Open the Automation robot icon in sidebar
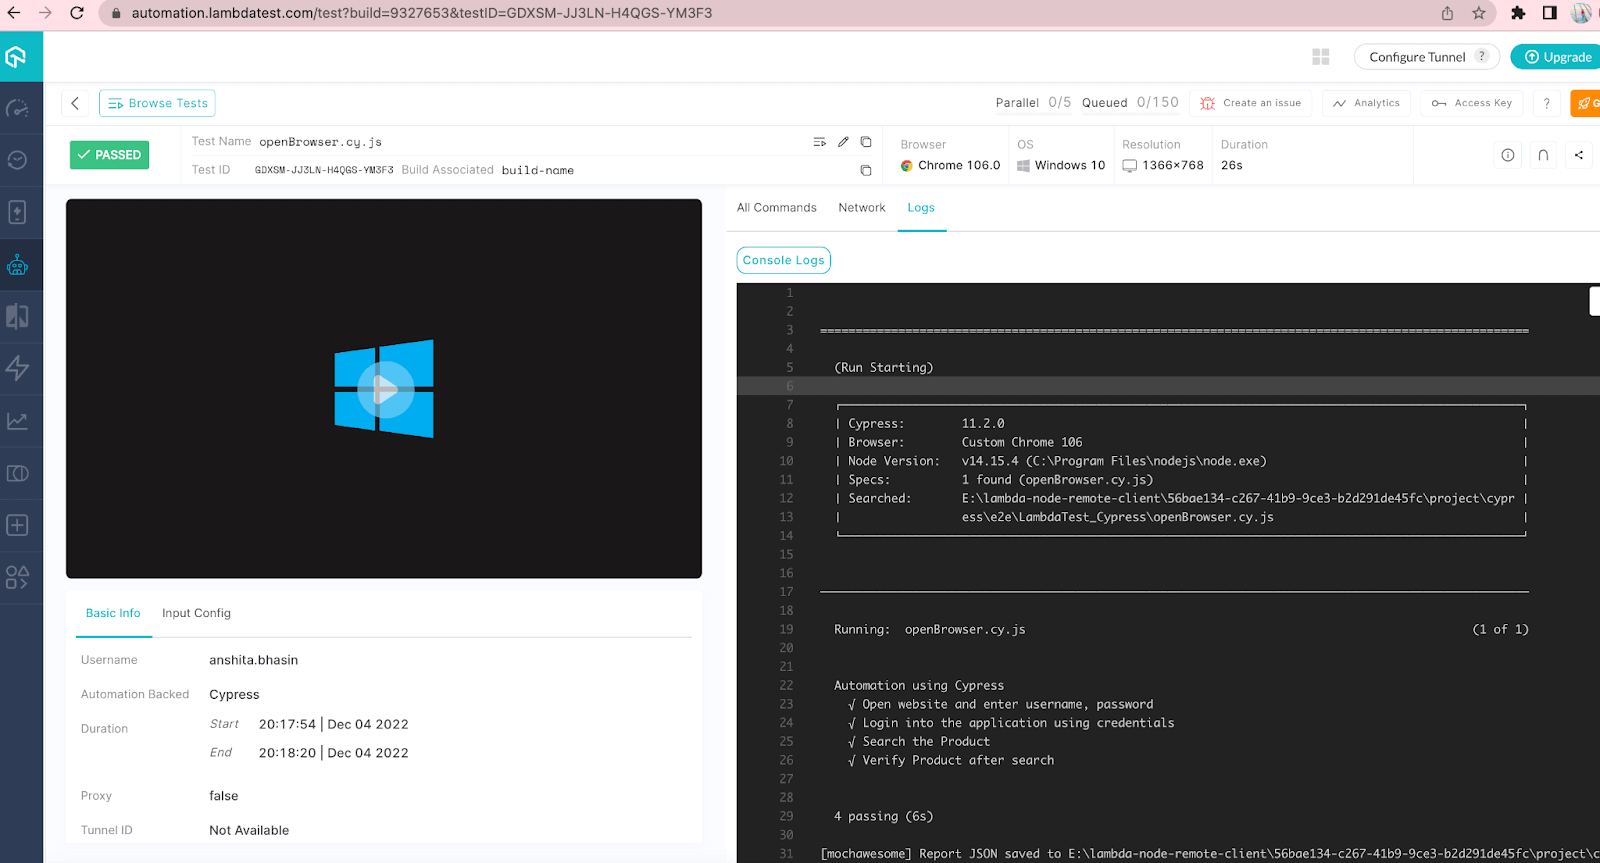This screenshot has height=863, width=1600. point(18,265)
